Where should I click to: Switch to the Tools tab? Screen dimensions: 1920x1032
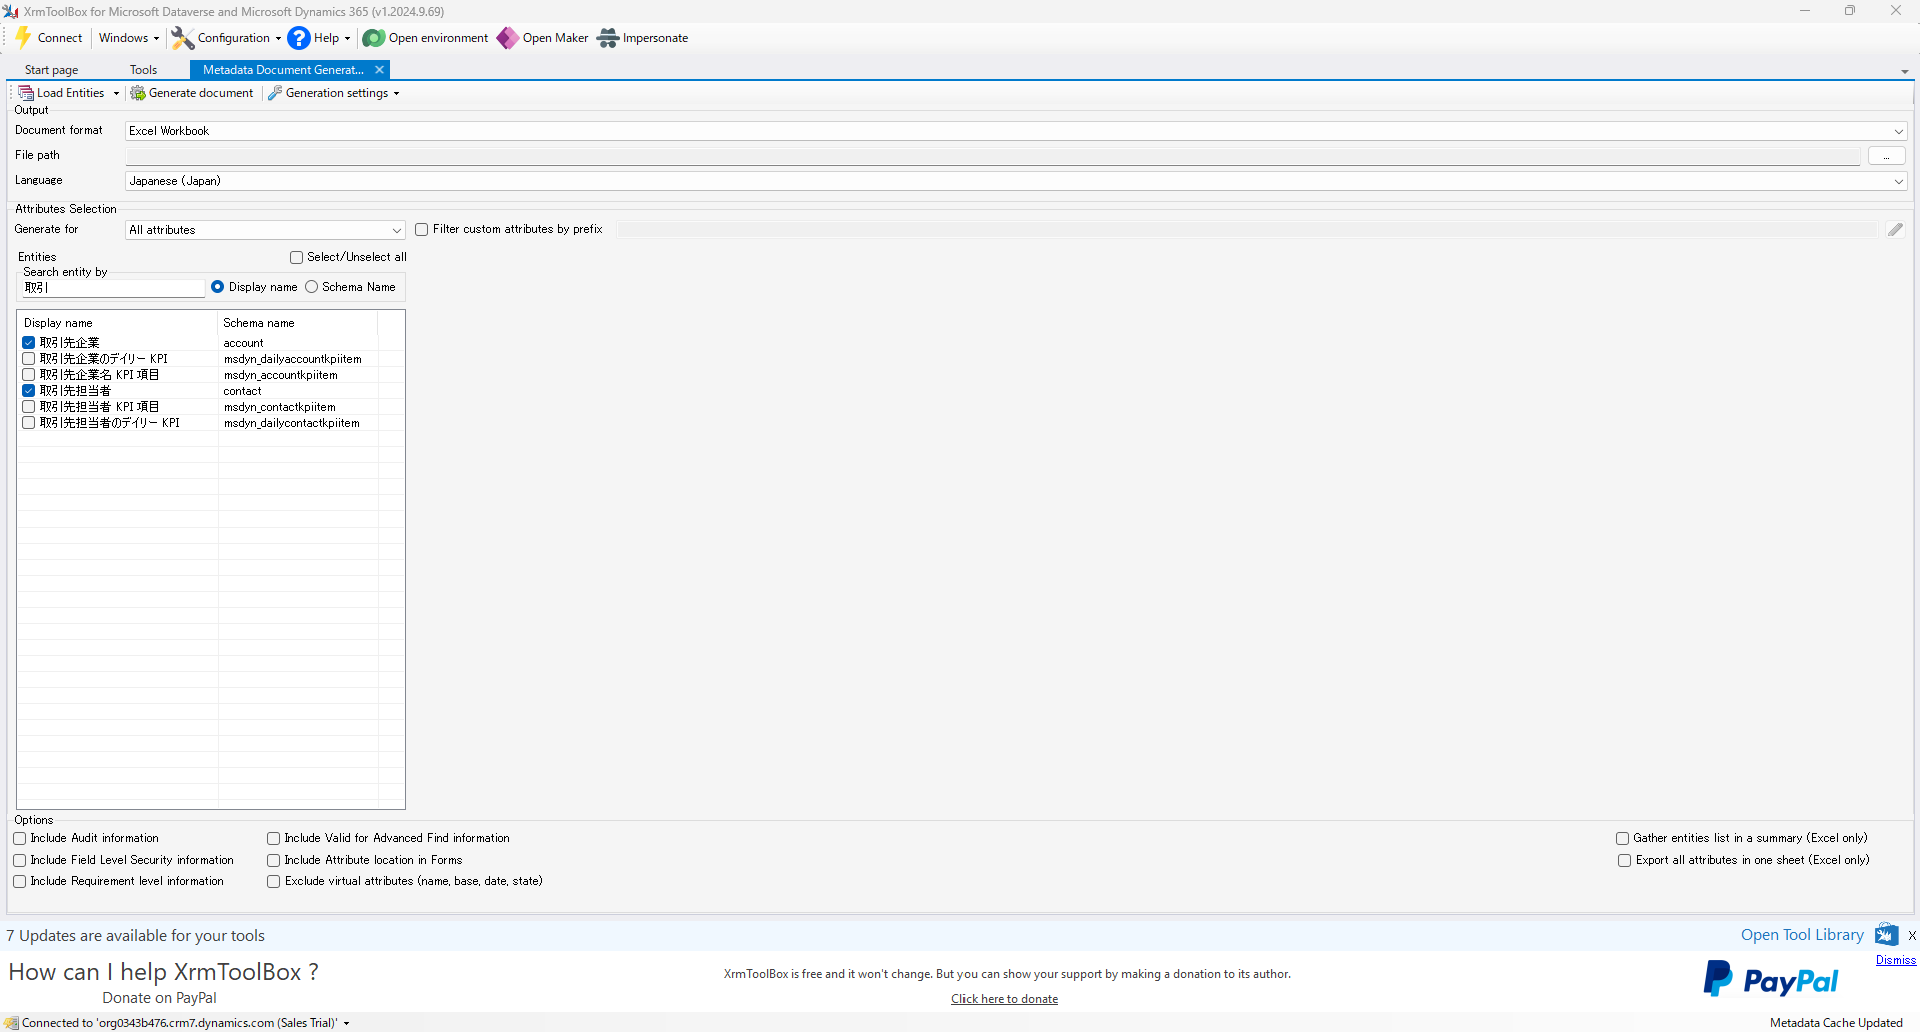[x=143, y=70]
